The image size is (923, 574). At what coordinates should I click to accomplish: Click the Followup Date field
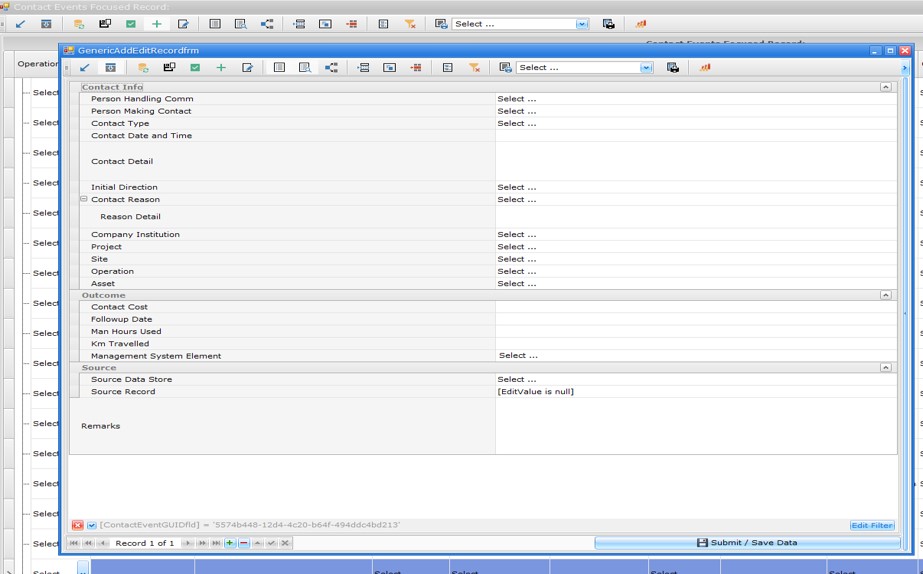694,319
